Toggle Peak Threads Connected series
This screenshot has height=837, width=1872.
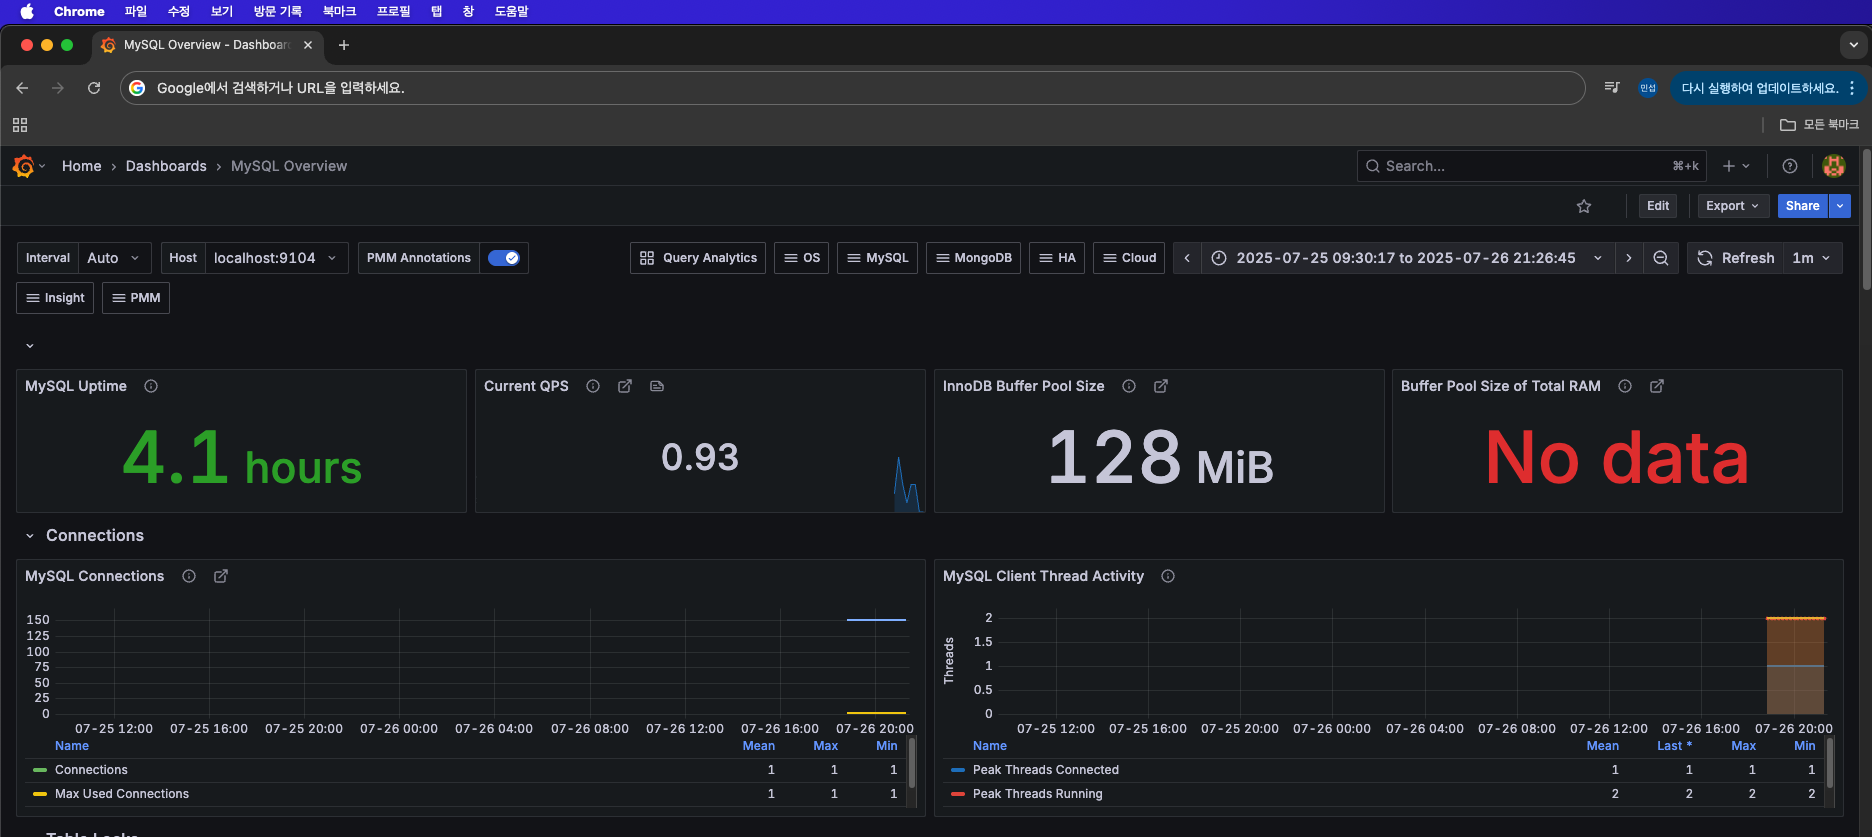(x=1046, y=770)
